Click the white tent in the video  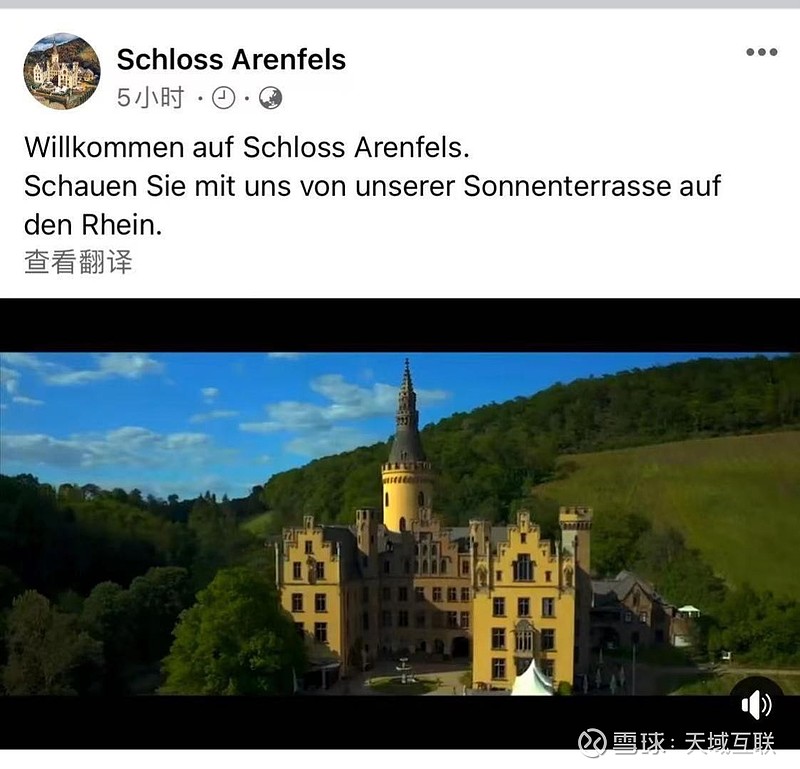coord(531,679)
